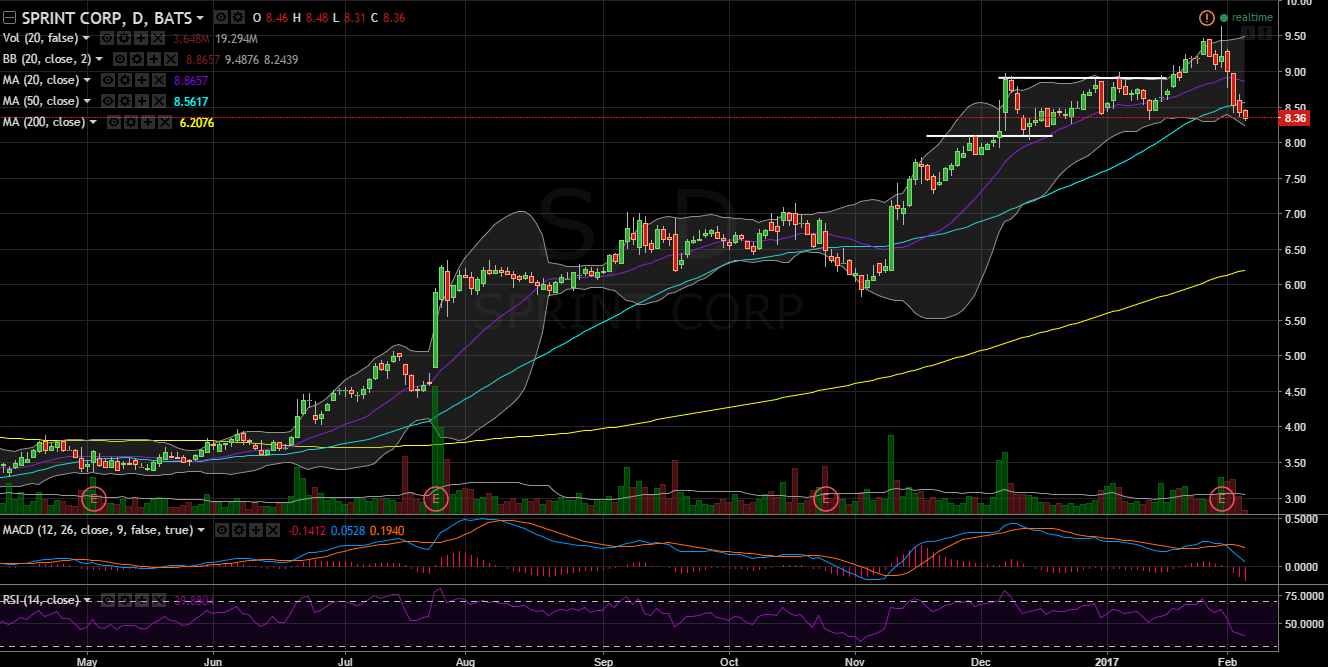Toggle visibility eye for Vol indicator
Viewport: 1328px width, 667px height.
pos(109,39)
